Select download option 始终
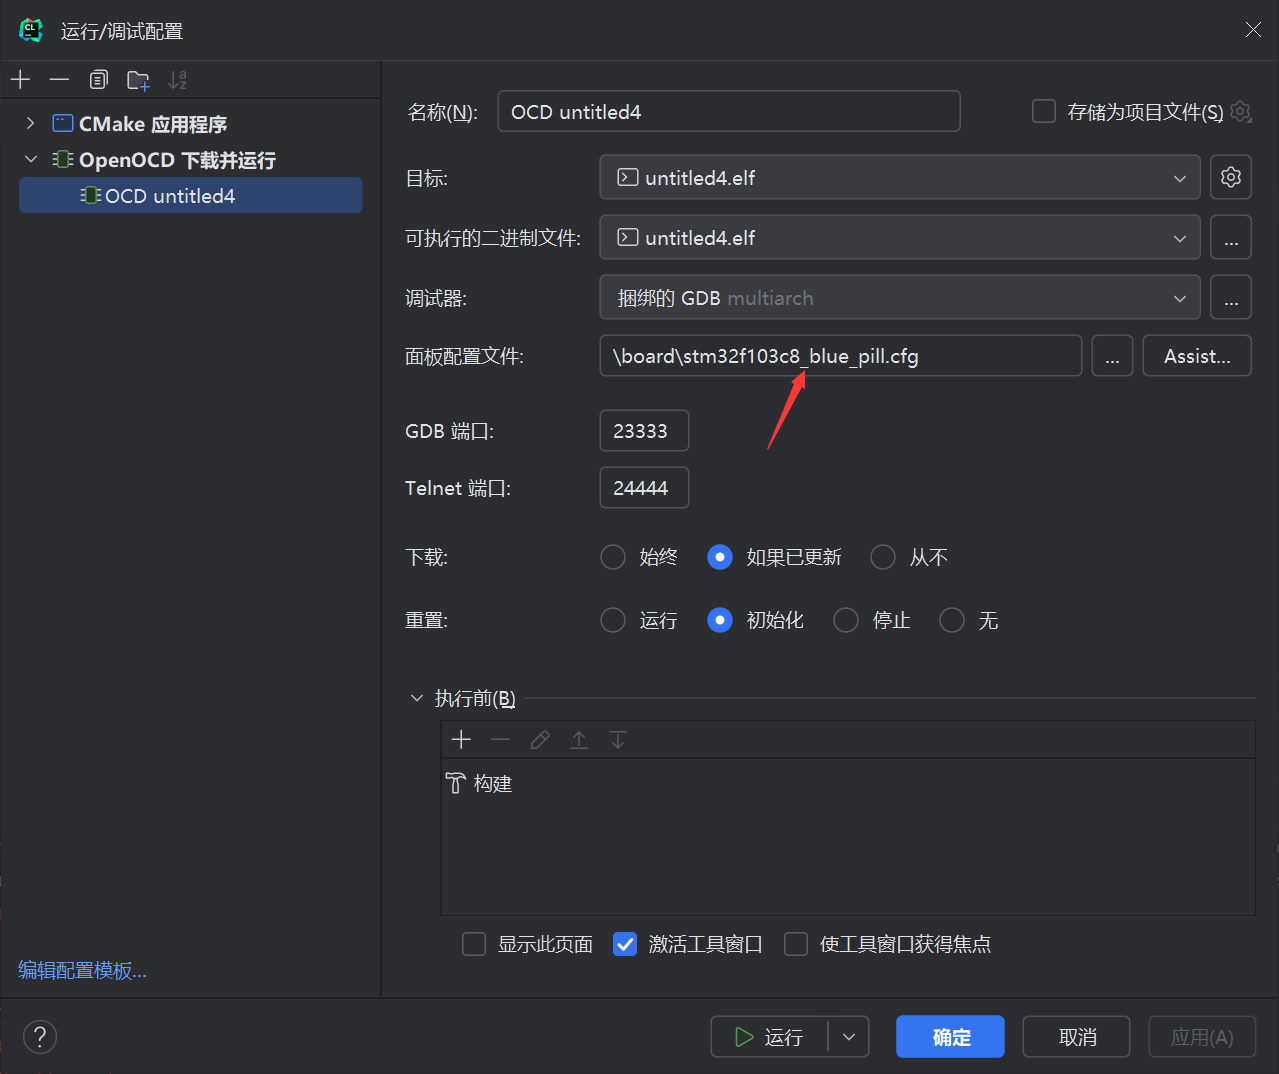Image resolution: width=1279 pixels, height=1074 pixels. point(613,557)
